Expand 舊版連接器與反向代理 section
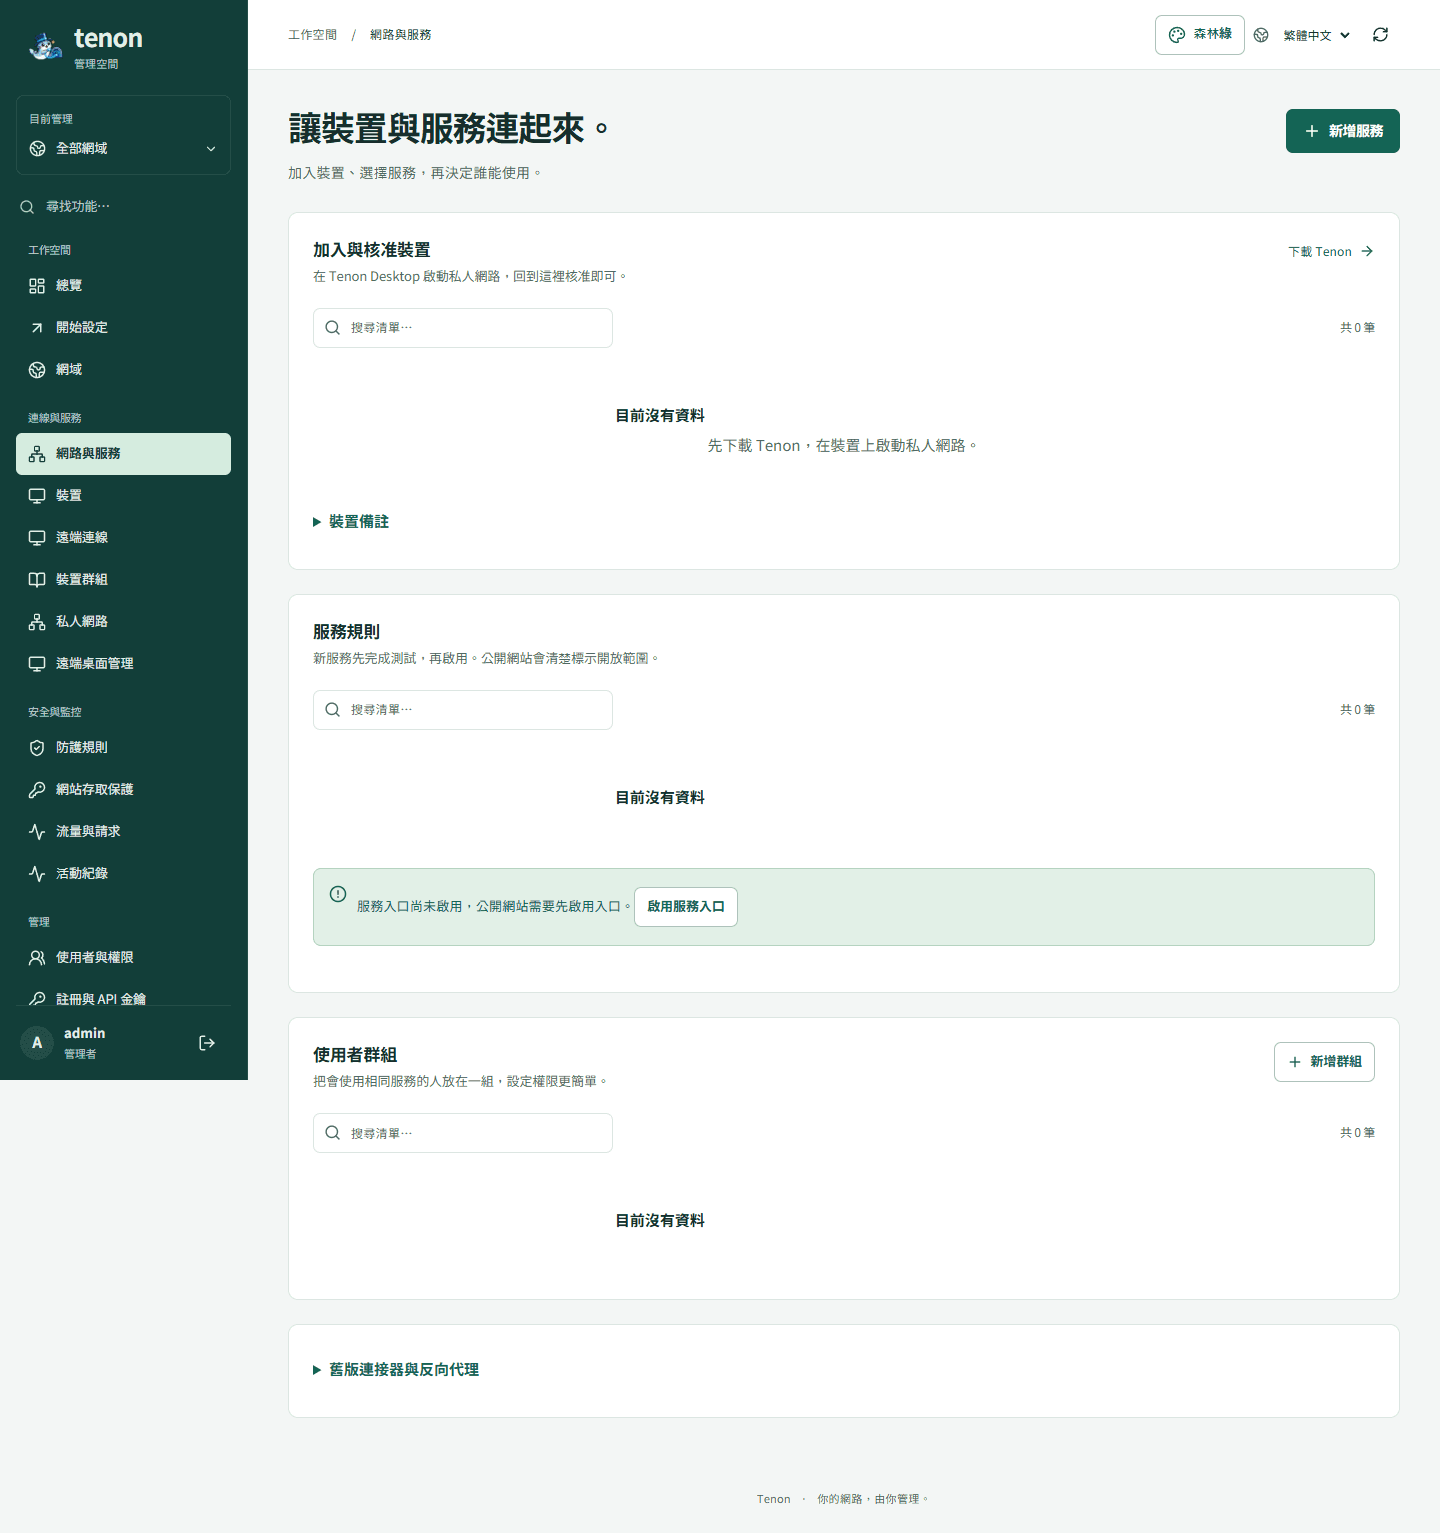 pyautogui.click(x=396, y=1370)
